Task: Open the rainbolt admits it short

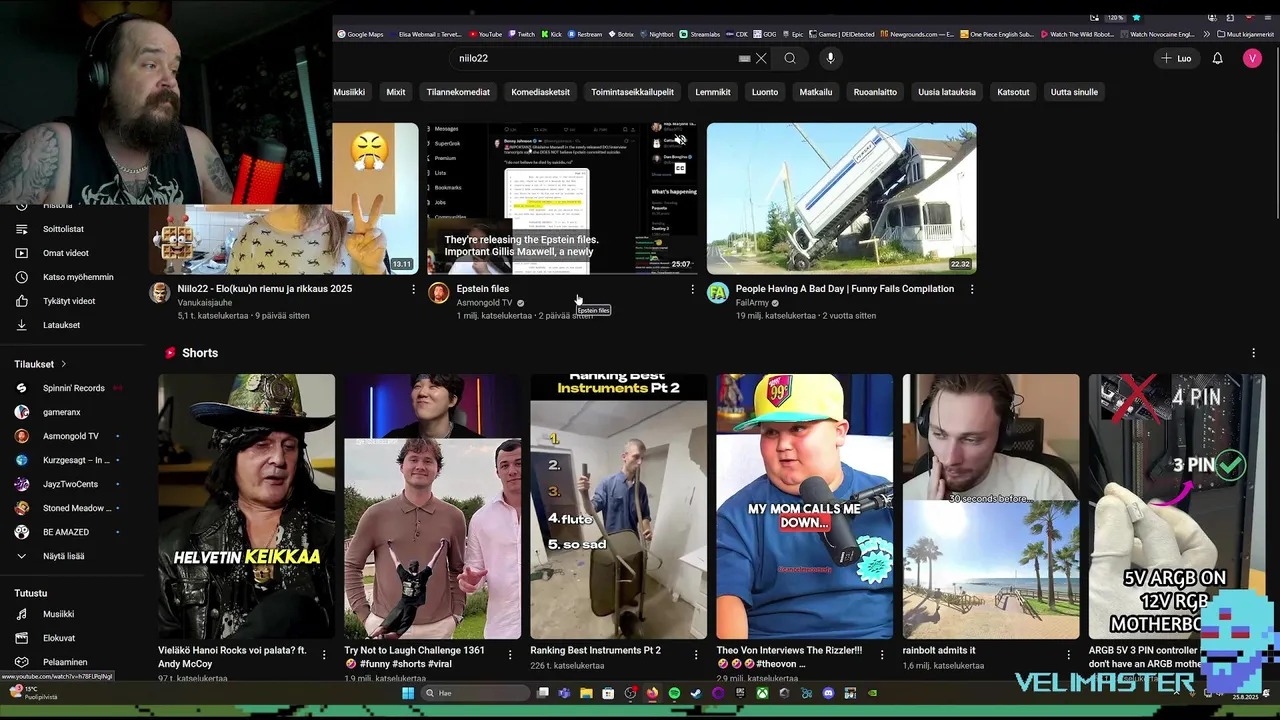Action: (991, 506)
